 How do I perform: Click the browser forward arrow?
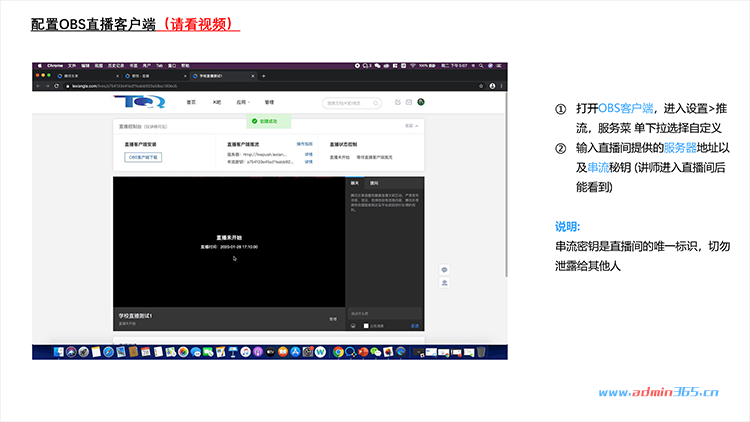coord(47,86)
